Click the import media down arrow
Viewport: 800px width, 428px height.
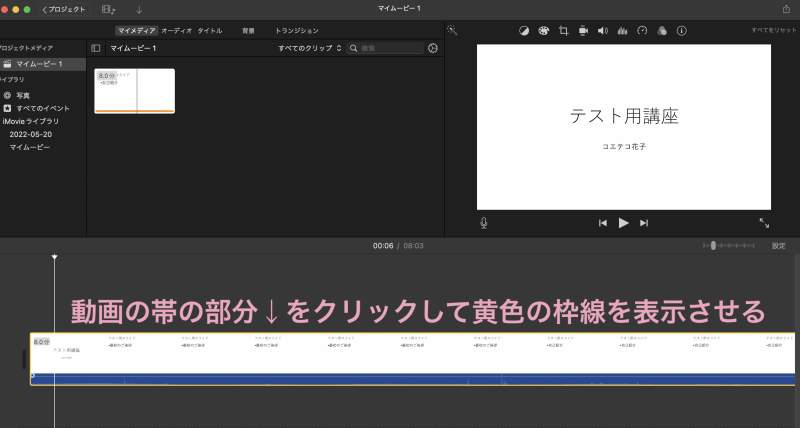click(139, 9)
